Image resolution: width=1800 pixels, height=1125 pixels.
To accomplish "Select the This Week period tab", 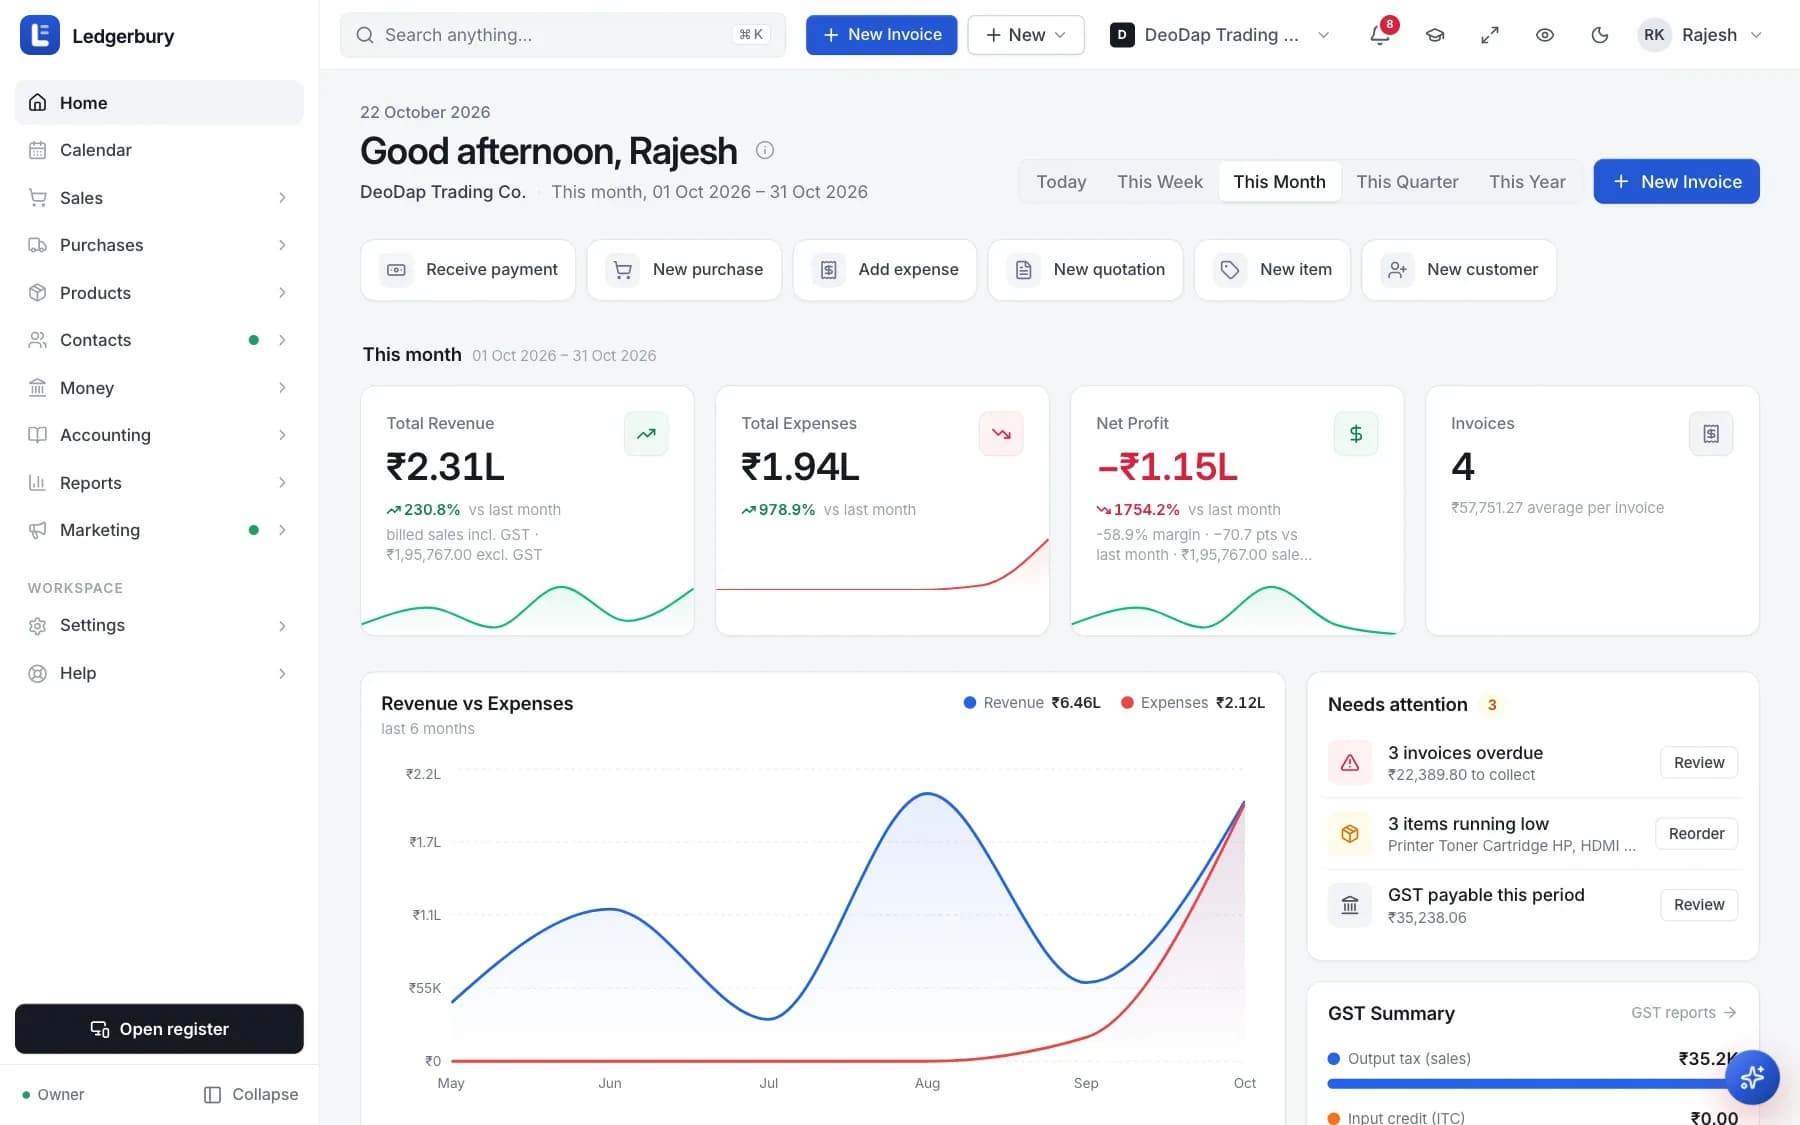I will 1160,182.
